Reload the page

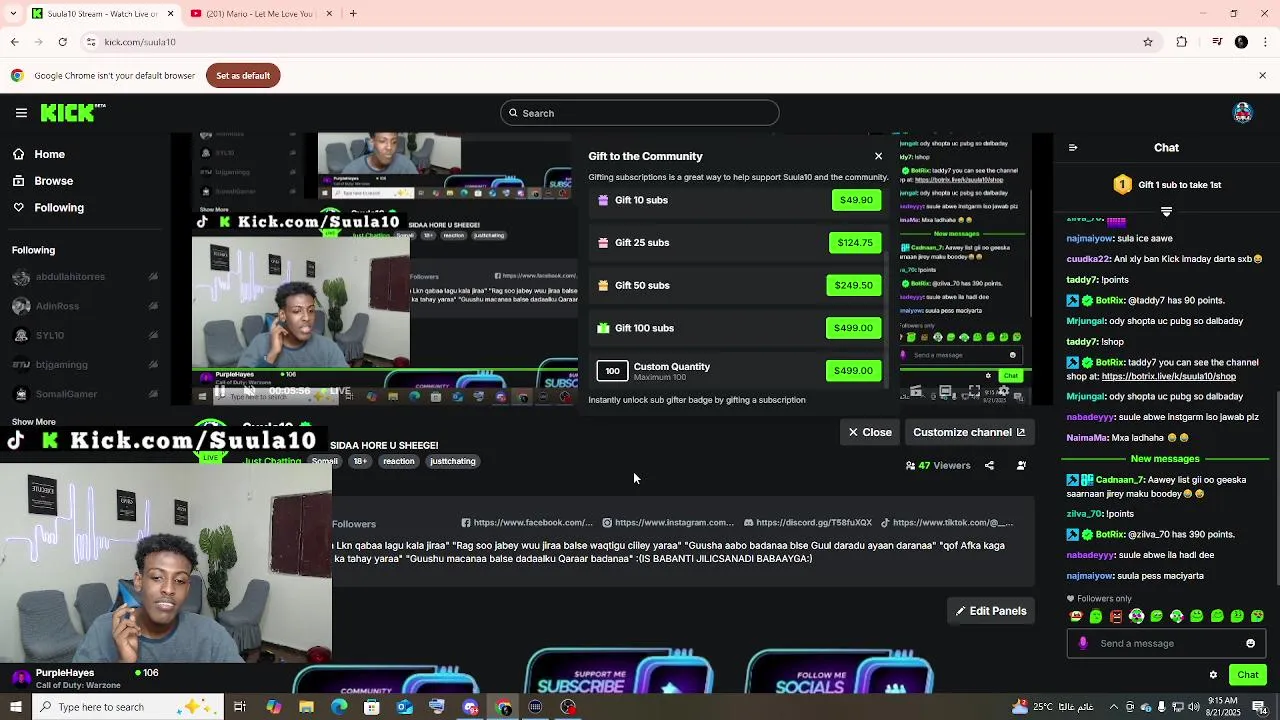click(62, 42)
